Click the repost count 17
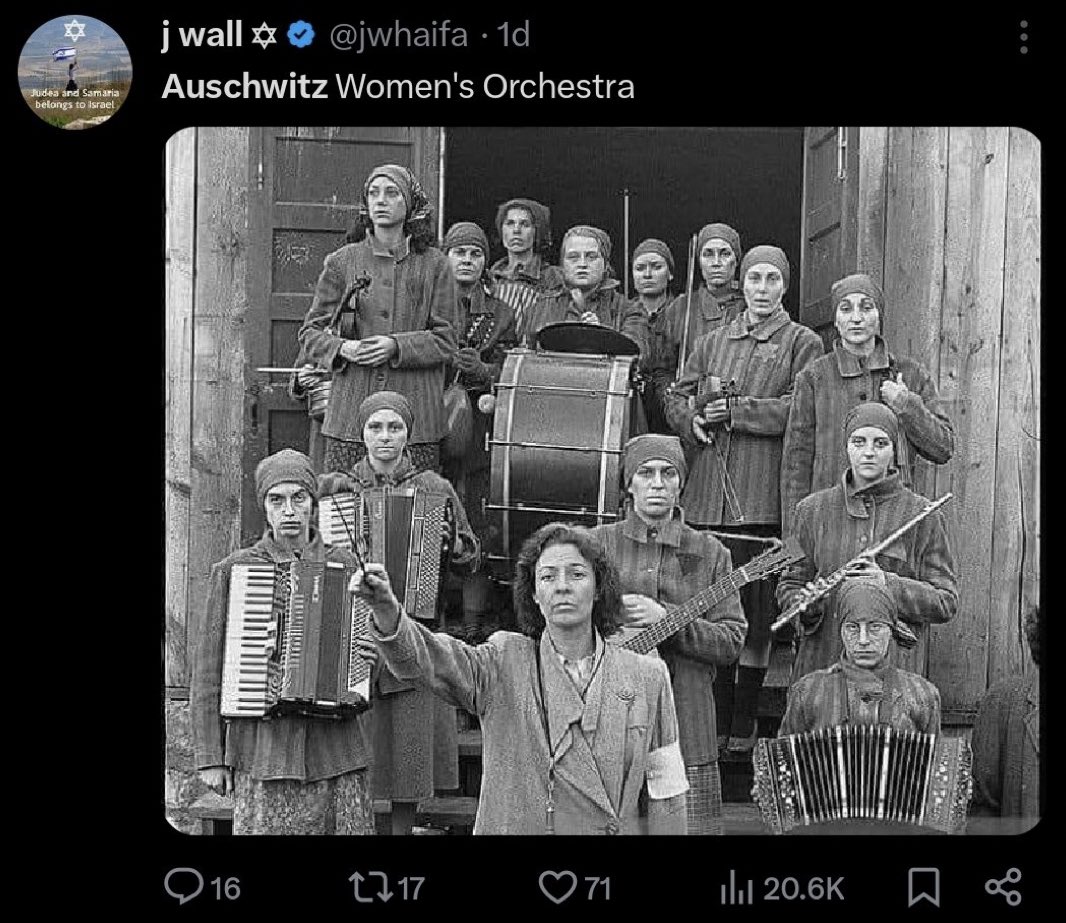The width and height of the screenshot is (1066, 923). pos(411,888)
